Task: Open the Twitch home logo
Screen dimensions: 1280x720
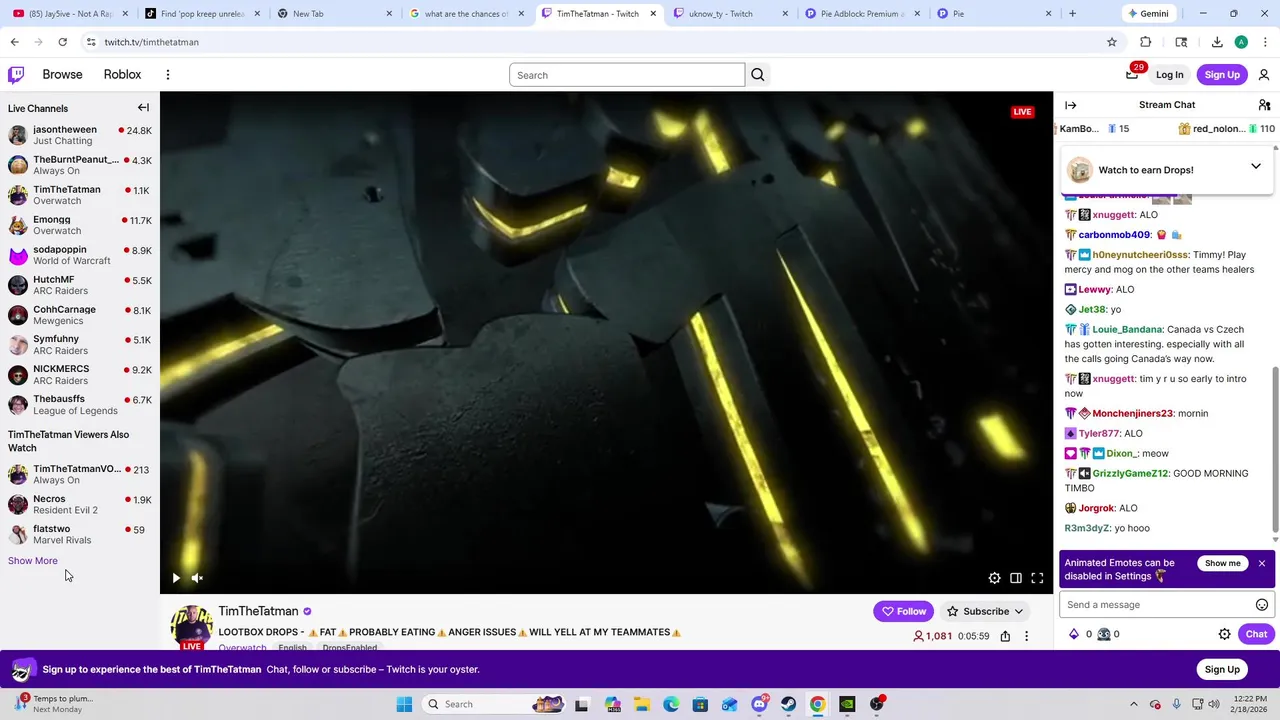Action: click(16, 75)
